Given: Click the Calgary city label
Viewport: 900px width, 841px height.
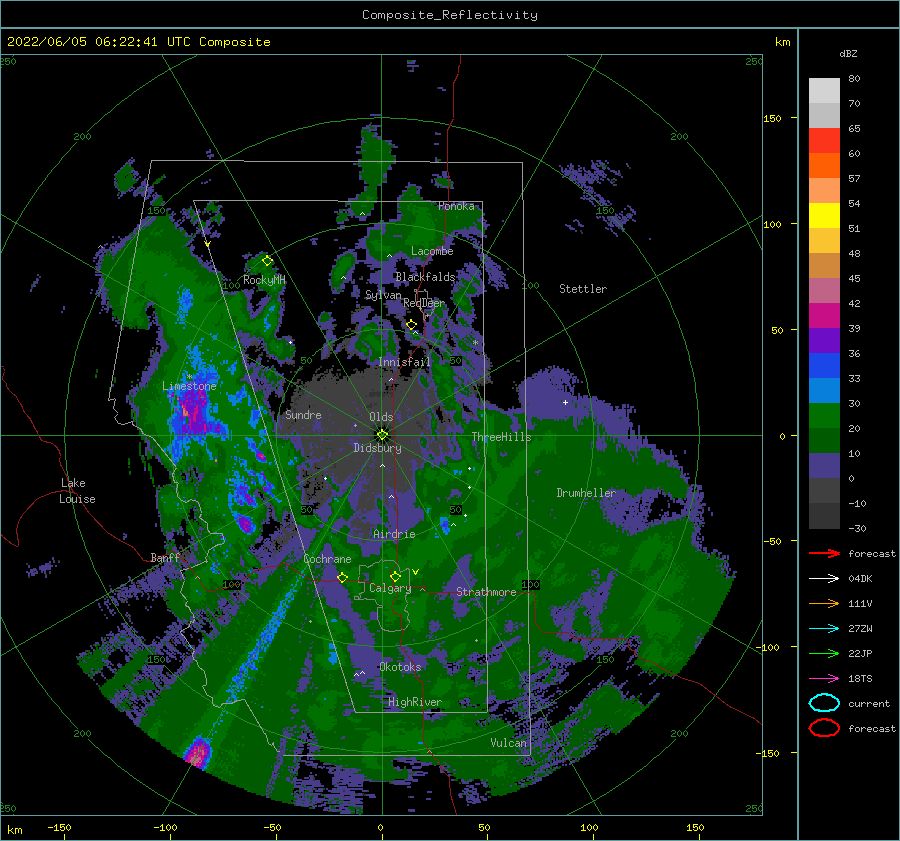Looking at the screenshot, I should pyautogui.click(x=390, y=588).
